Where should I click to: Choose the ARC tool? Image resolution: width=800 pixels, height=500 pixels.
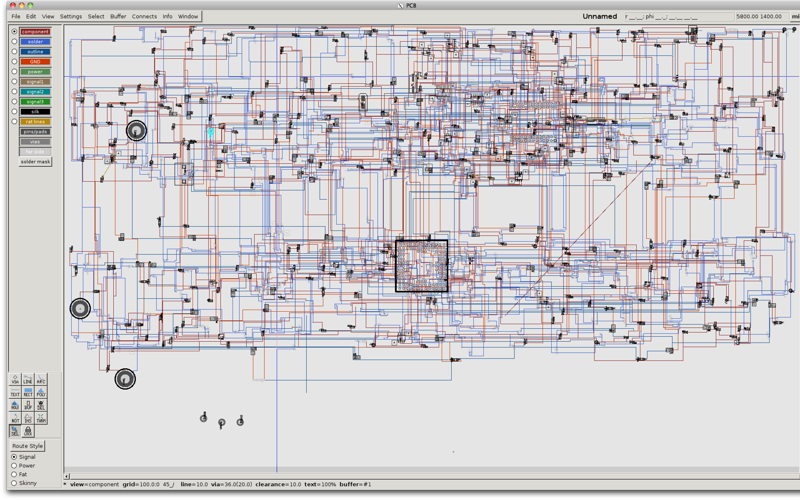click(41, 380)
